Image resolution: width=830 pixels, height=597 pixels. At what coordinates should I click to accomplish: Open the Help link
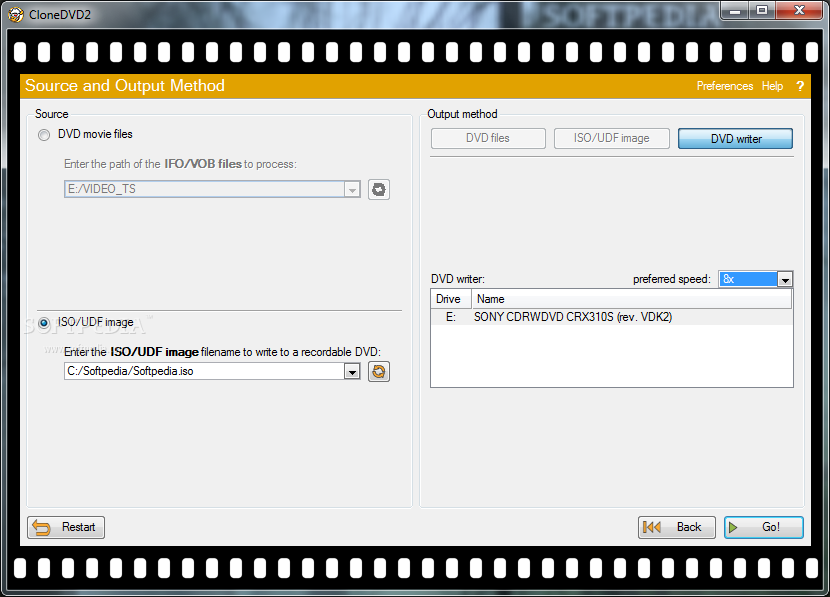click(772, 86)
